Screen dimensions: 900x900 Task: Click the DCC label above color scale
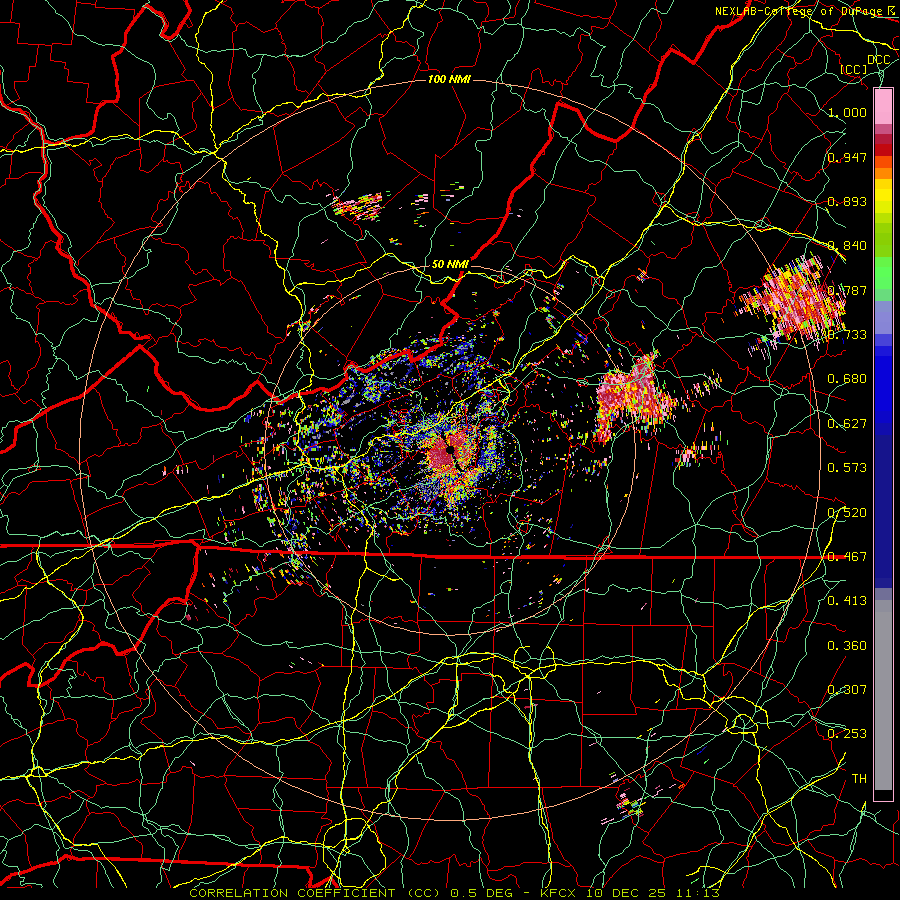pos(878,60)
